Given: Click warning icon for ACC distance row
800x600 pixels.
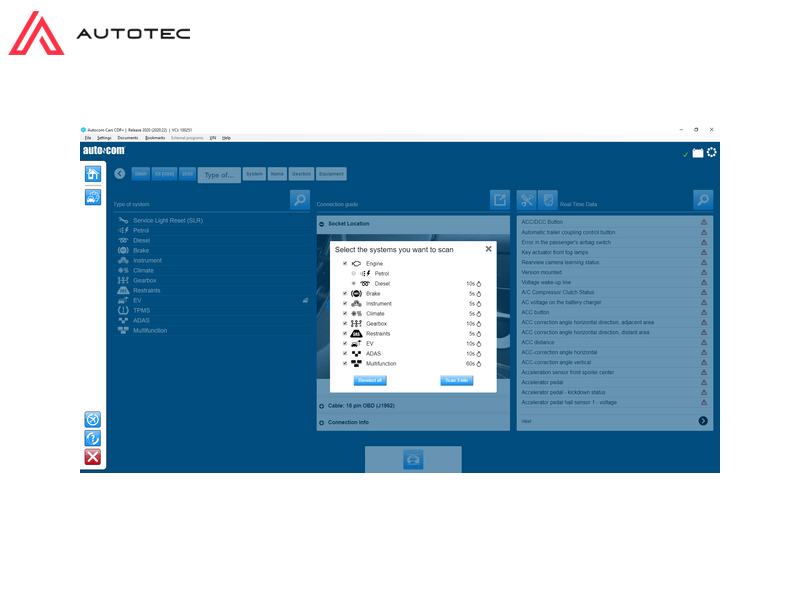Looking at the screenshot, I should 704,342.
